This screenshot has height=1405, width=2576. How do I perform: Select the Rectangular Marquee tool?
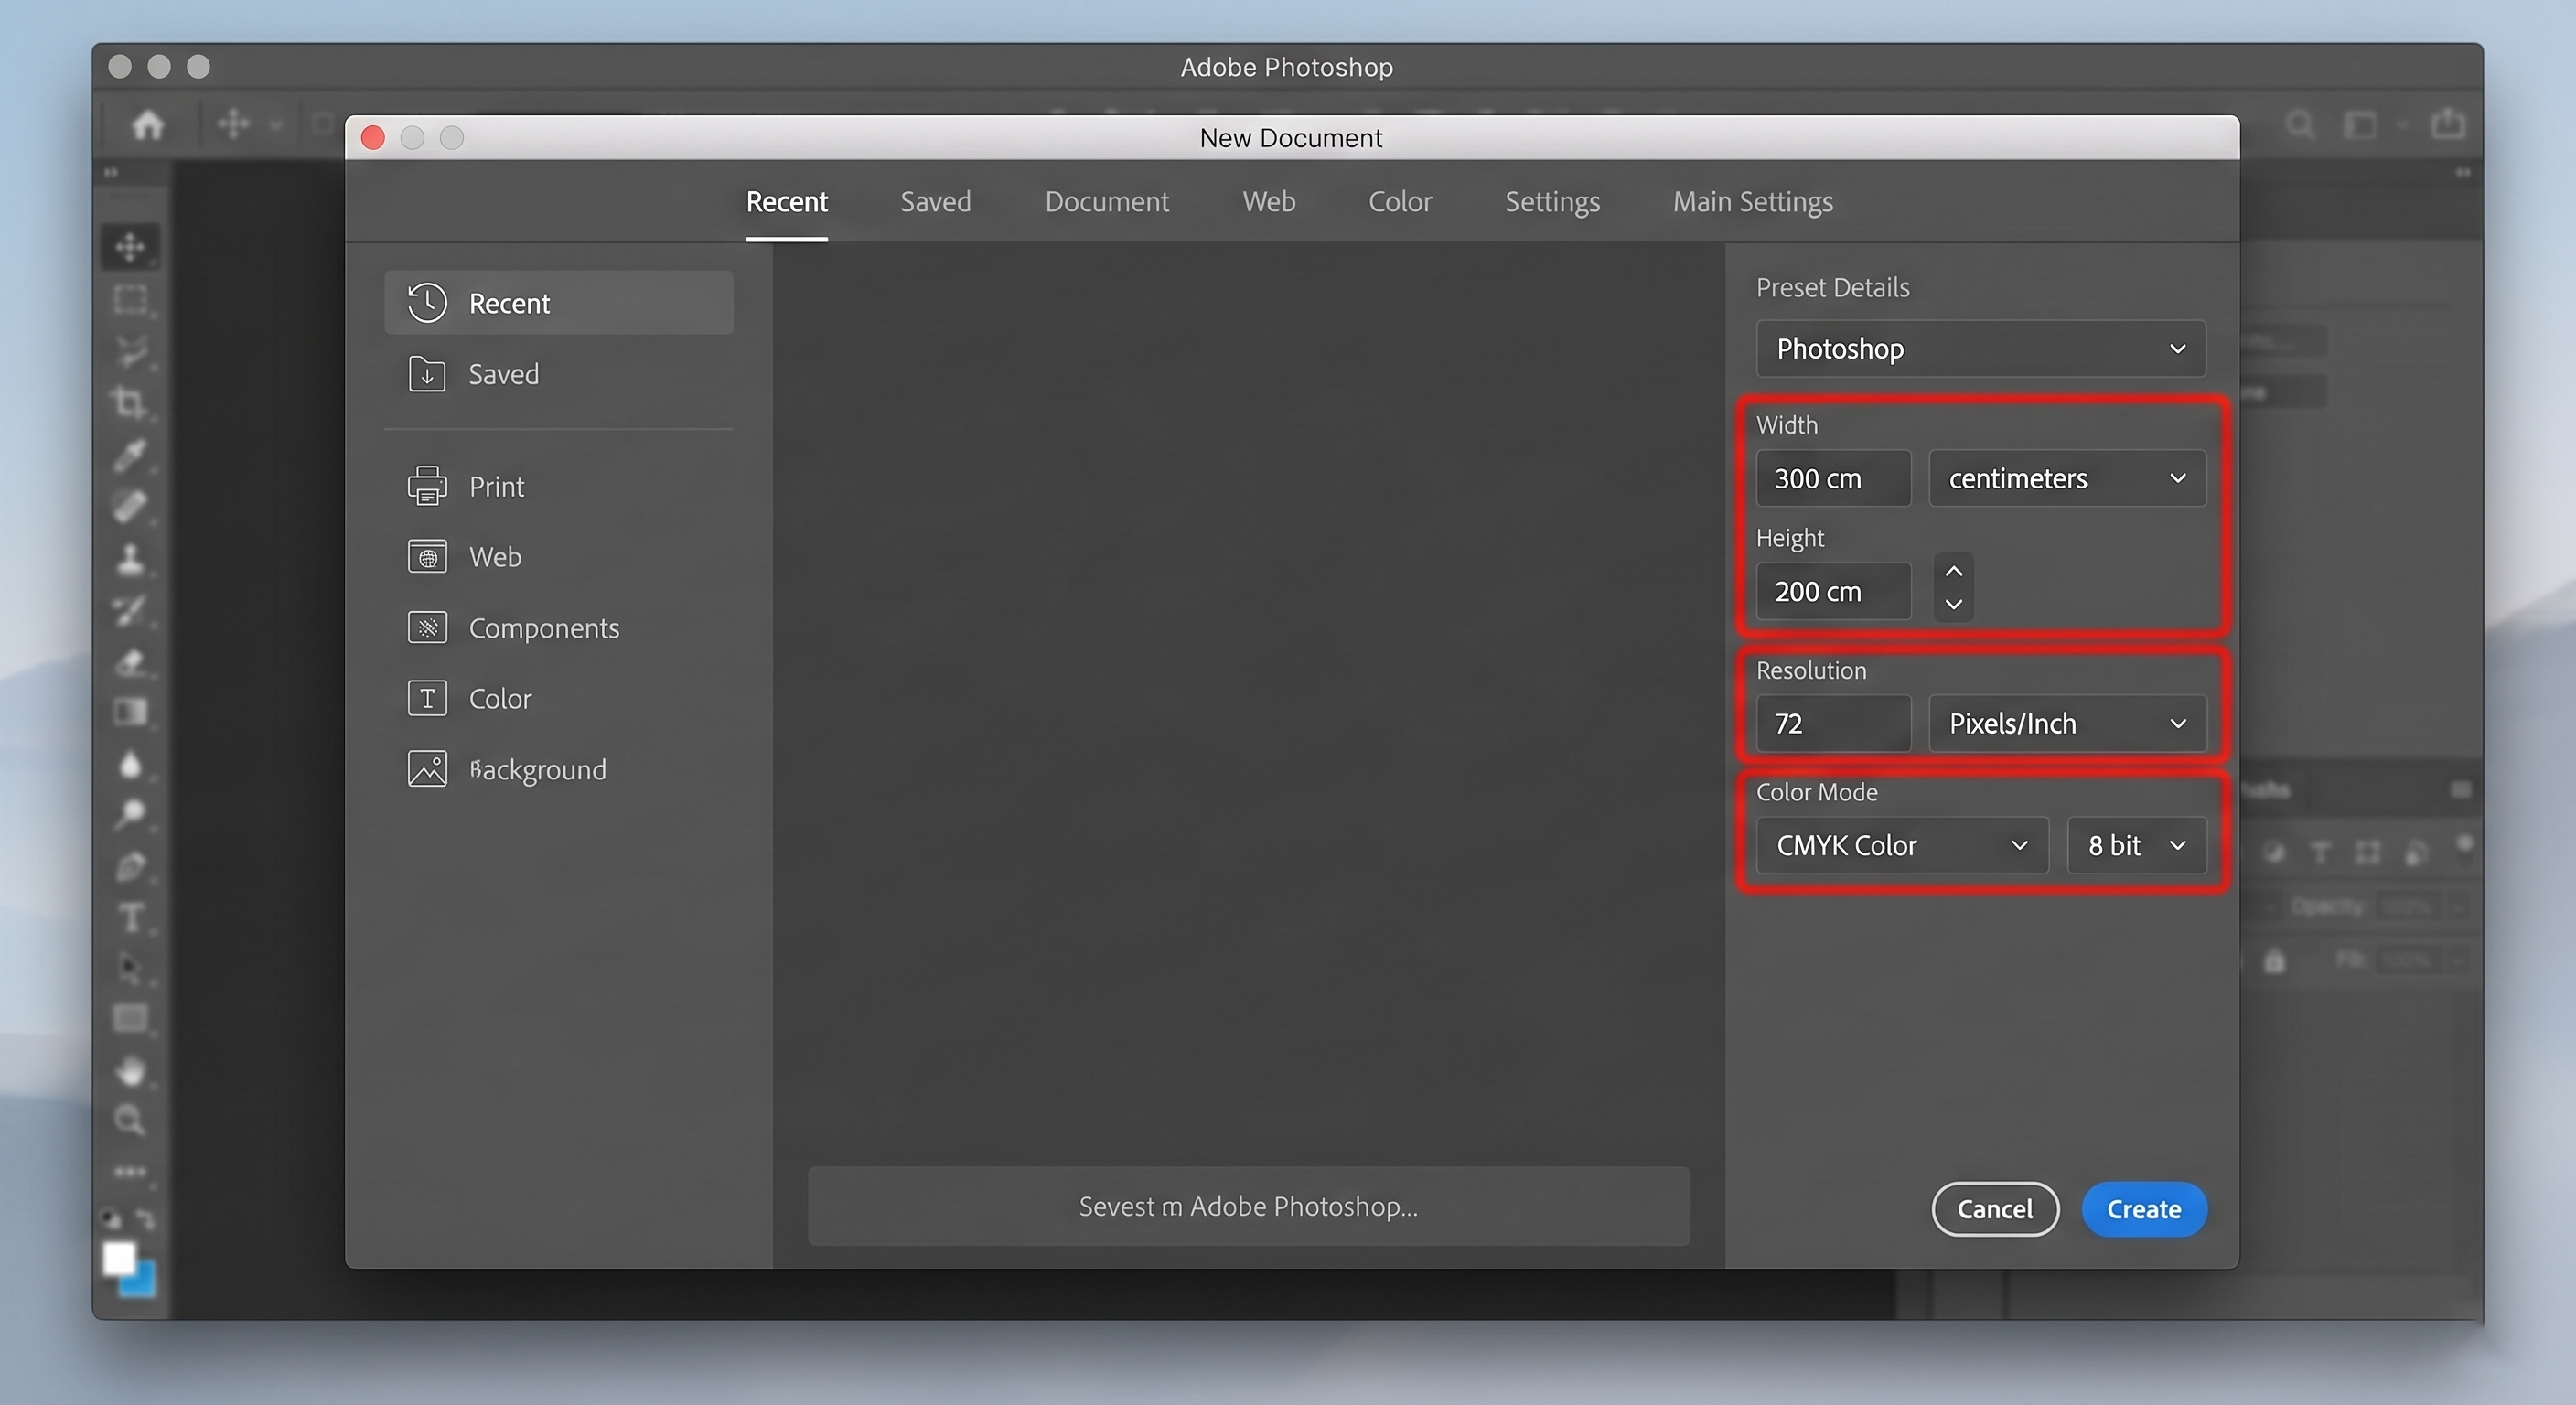(x=130, y=299)
